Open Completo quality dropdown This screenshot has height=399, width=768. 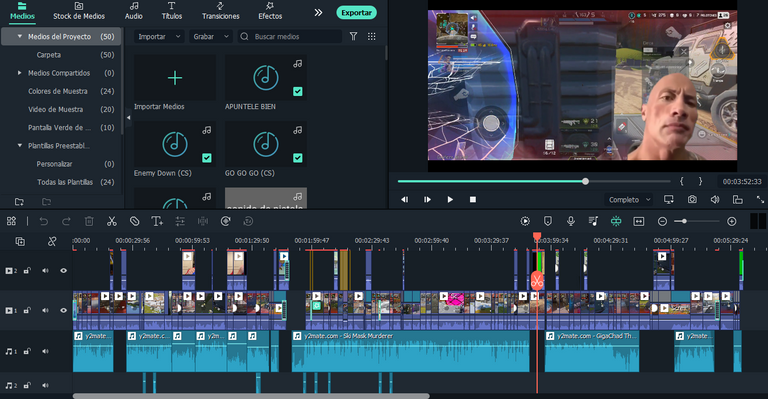pos(629,200)
